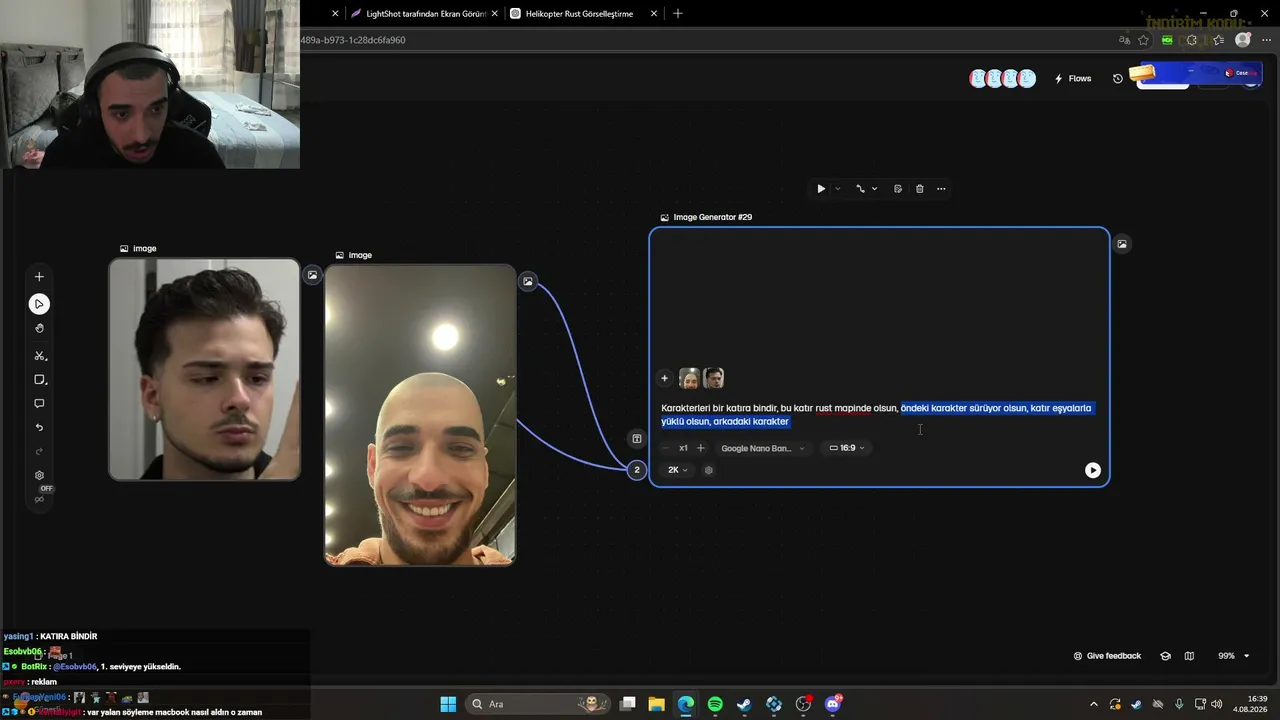The height and width of the screenshot is (720, 1280).
Task: Open a new browser tab
Action: tap(678, 14)
